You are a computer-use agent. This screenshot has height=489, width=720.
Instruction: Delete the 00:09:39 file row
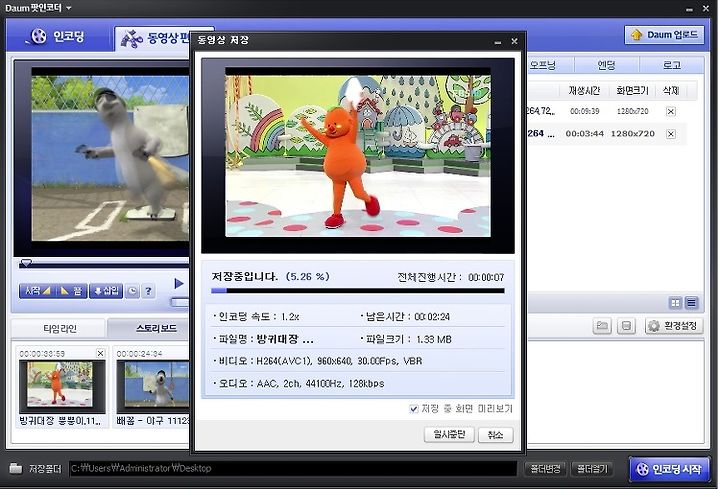[x=671, y=111]
